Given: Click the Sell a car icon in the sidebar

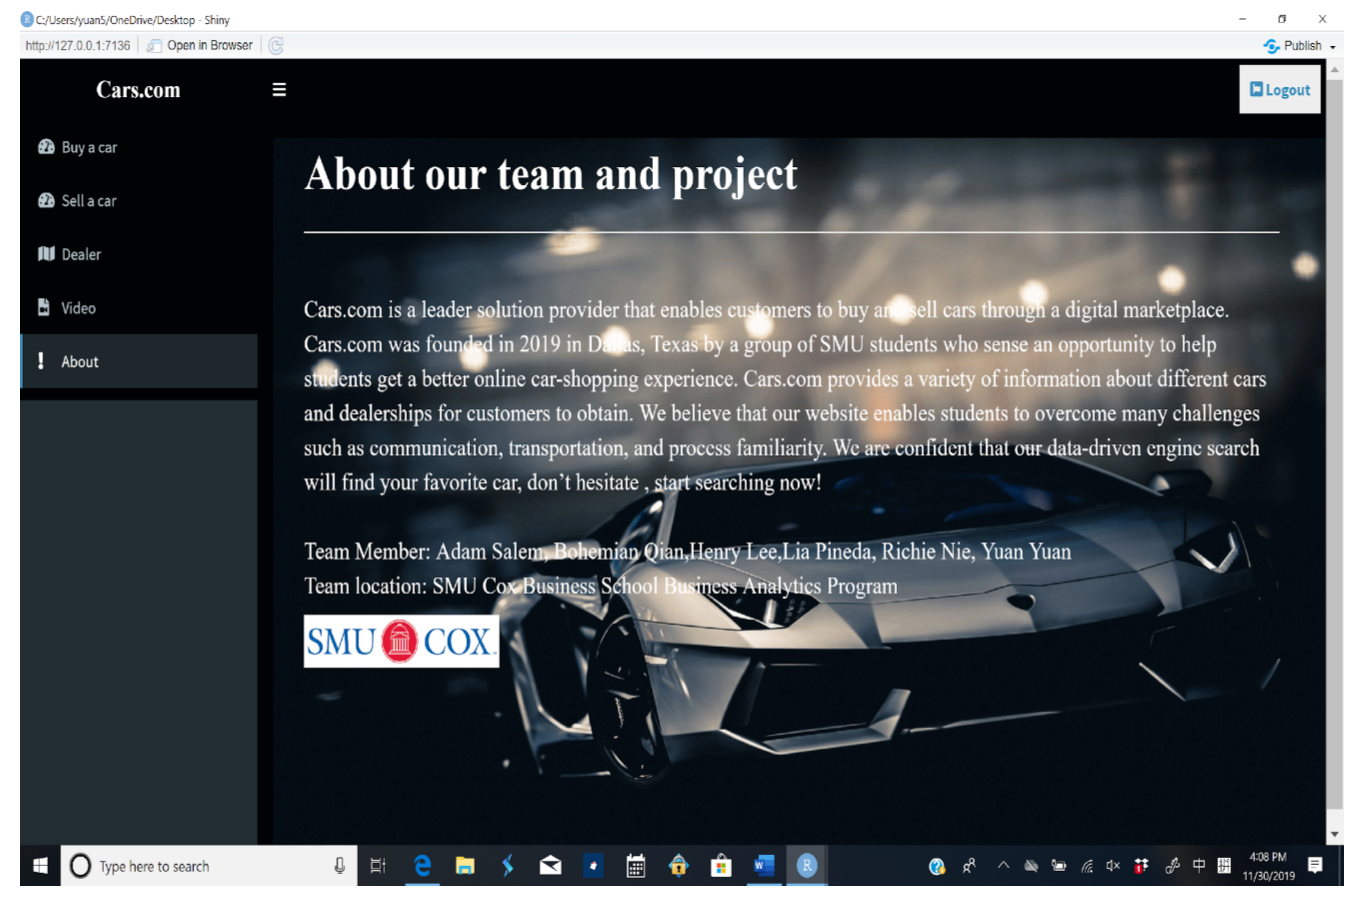Looking at the screenshot, I should [x=46, y=200].
